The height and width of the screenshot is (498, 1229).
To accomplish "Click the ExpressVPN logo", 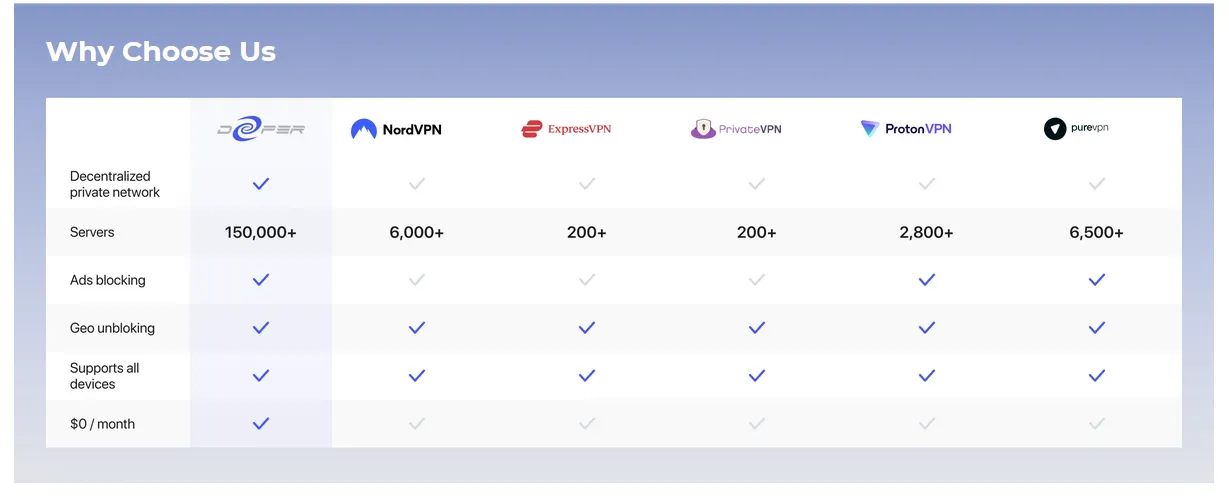I will coord(566,129).
